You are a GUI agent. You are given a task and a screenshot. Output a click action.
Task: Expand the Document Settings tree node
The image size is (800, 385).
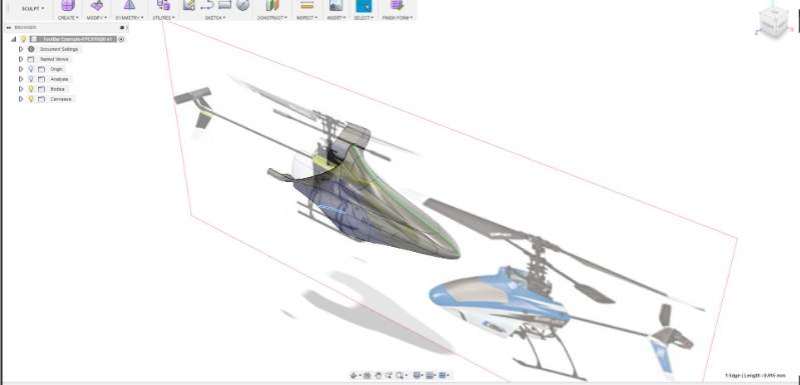[x=21, y=49]
